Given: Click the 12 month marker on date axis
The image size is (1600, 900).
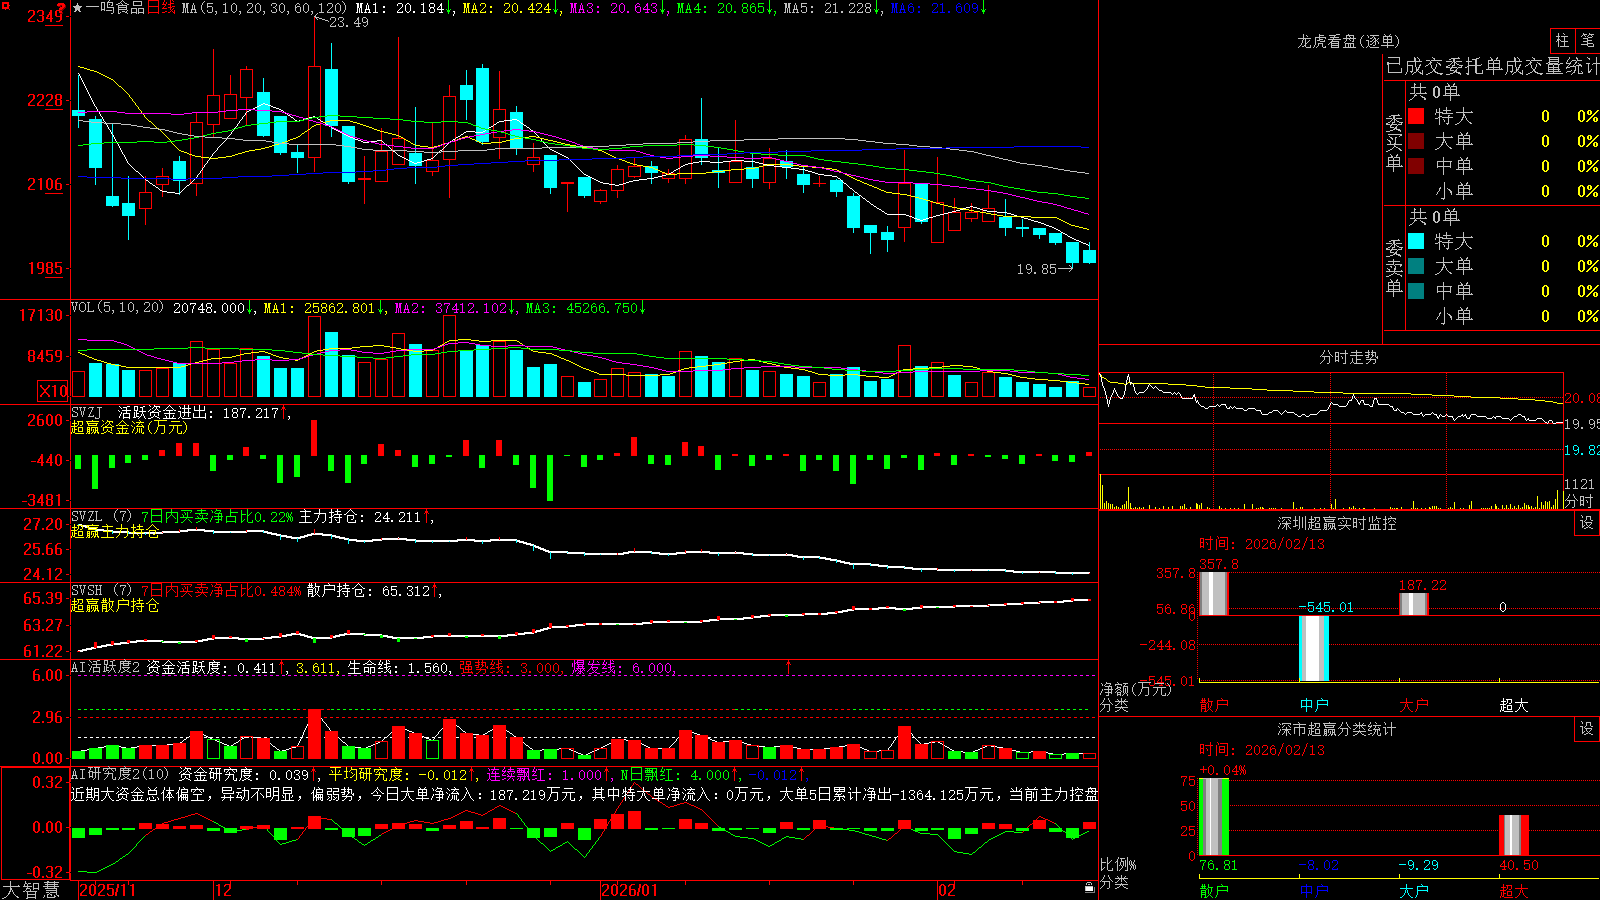Looking at the screenshot, I should point(224,890).
